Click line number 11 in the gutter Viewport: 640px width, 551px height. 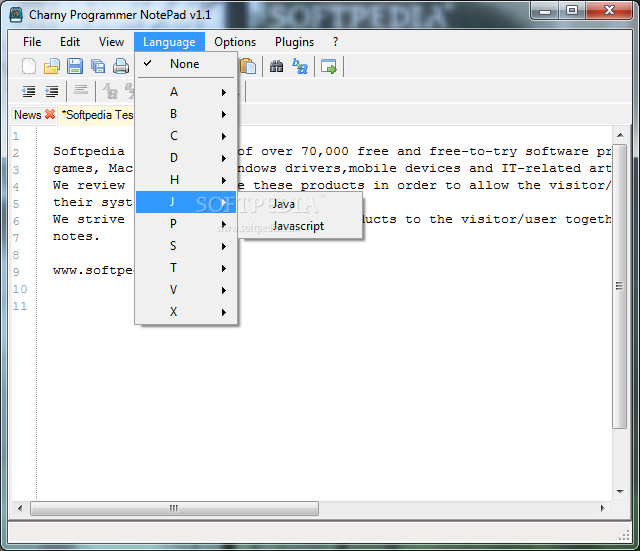point(20,307)
